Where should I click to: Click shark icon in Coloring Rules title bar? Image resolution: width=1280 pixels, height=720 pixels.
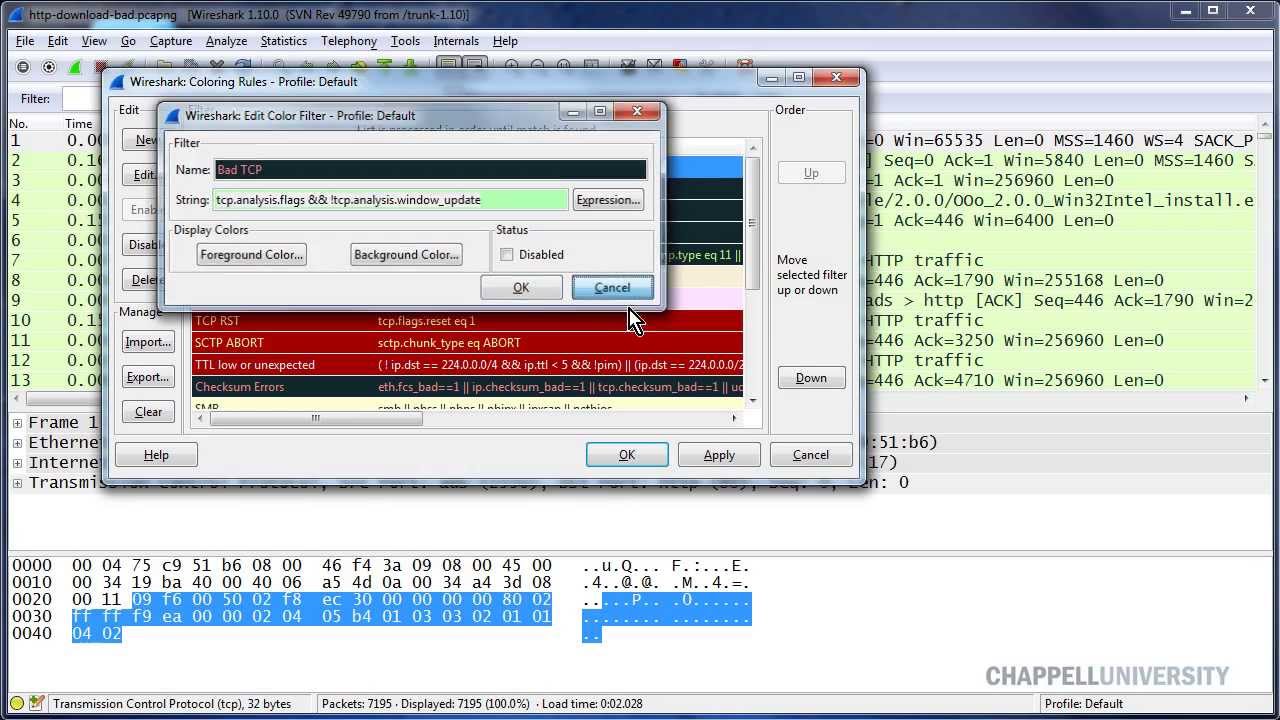[x=117, y=81]
